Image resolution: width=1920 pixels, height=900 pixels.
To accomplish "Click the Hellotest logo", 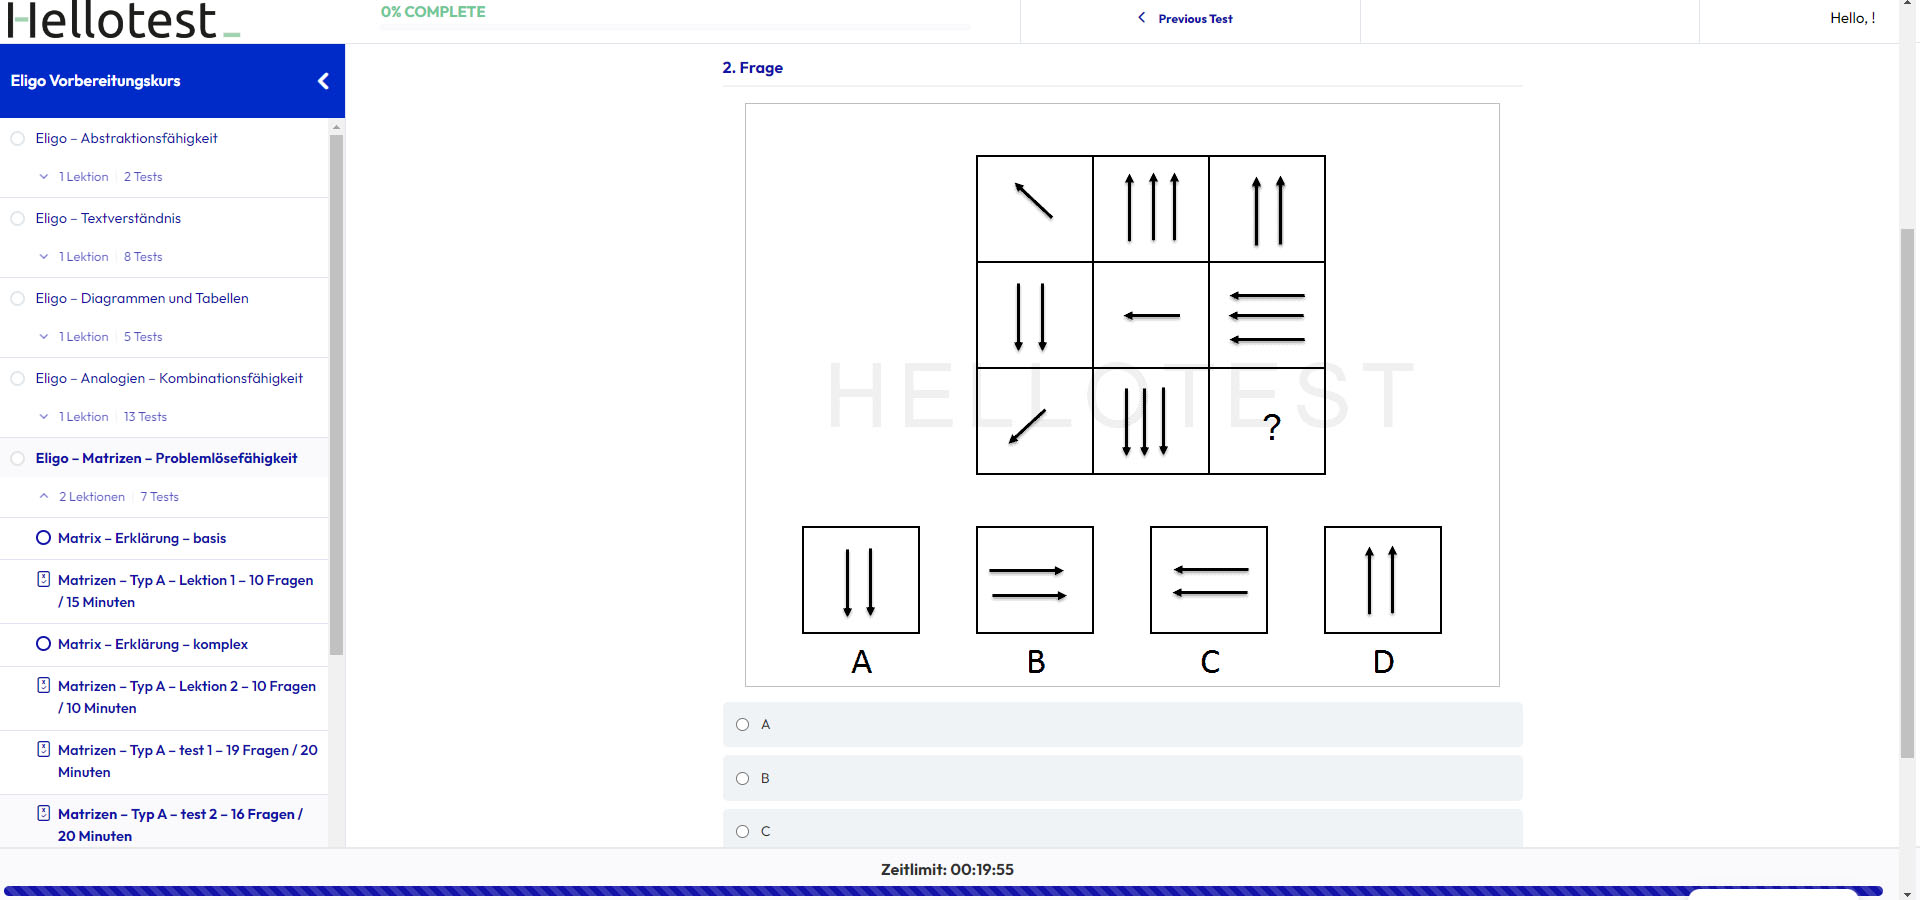I will 124,20.
